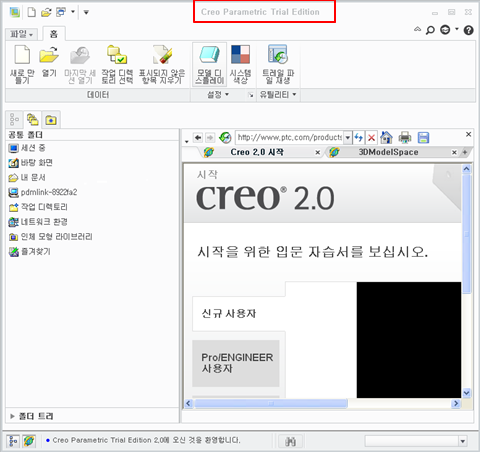Toggle the navigator display status bar icon
The width and height of the screenshot is (480, 452).
[13, 441]
